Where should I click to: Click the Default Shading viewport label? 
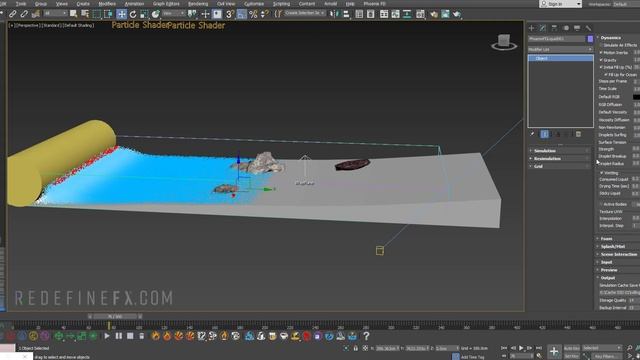tap(78, 25)
